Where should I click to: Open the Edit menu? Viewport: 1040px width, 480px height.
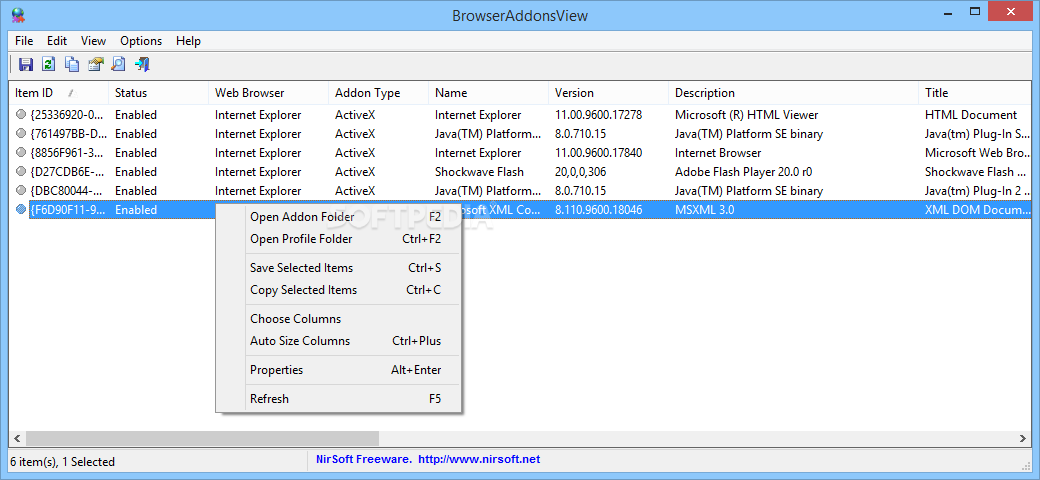pos(57,40)
